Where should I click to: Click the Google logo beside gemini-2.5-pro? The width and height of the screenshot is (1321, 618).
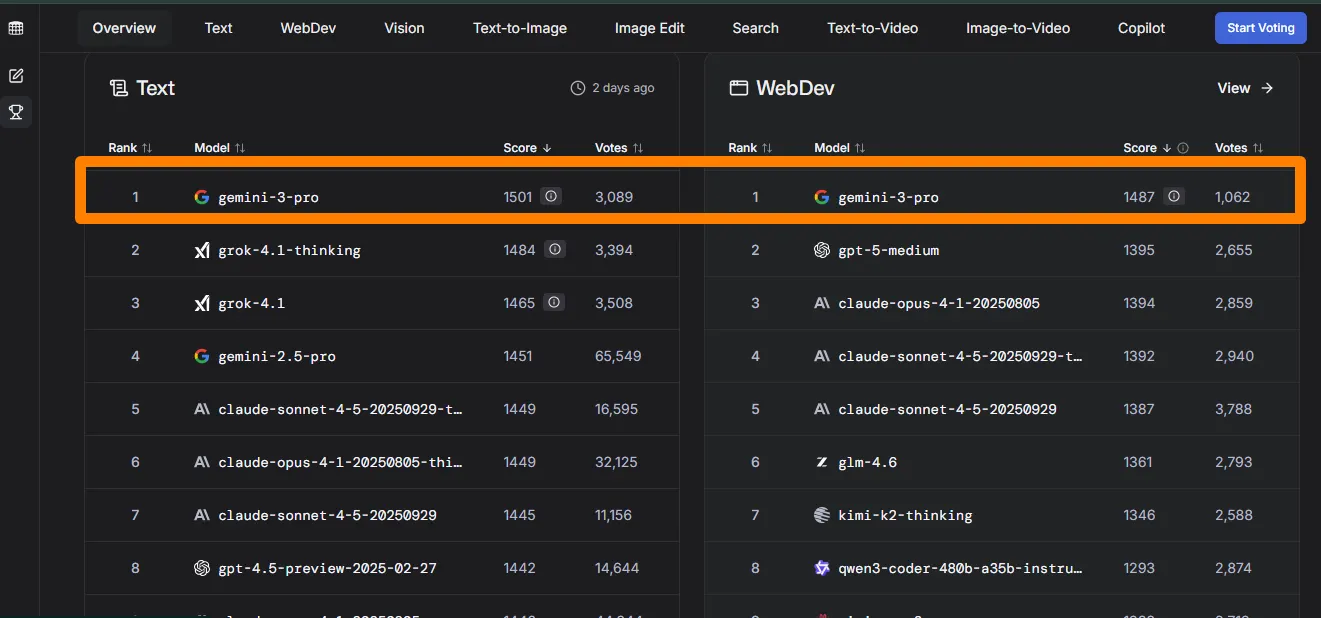point(202,356)
